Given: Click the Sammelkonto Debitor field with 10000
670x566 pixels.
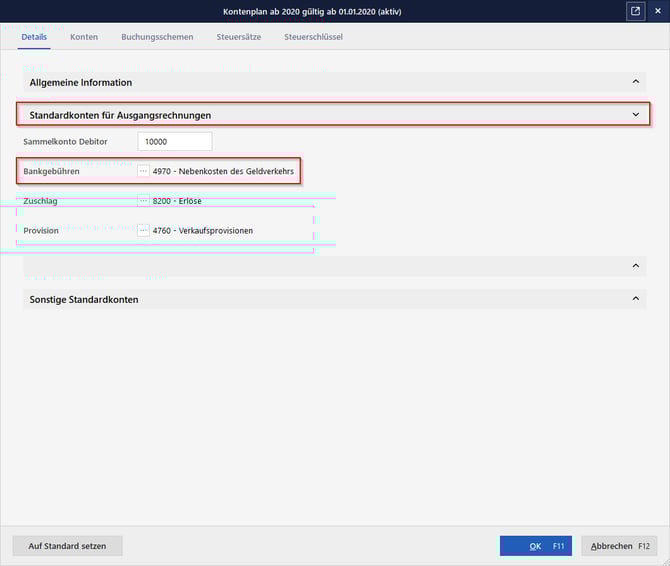Looking at the screenshot, I should (175, 141).
